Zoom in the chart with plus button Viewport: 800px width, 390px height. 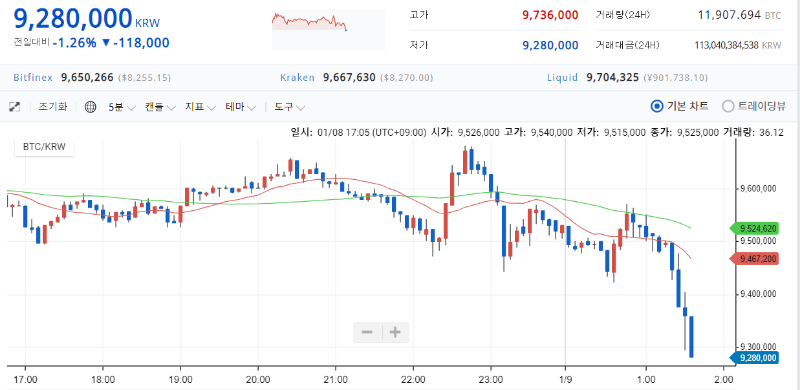[395, 332]
